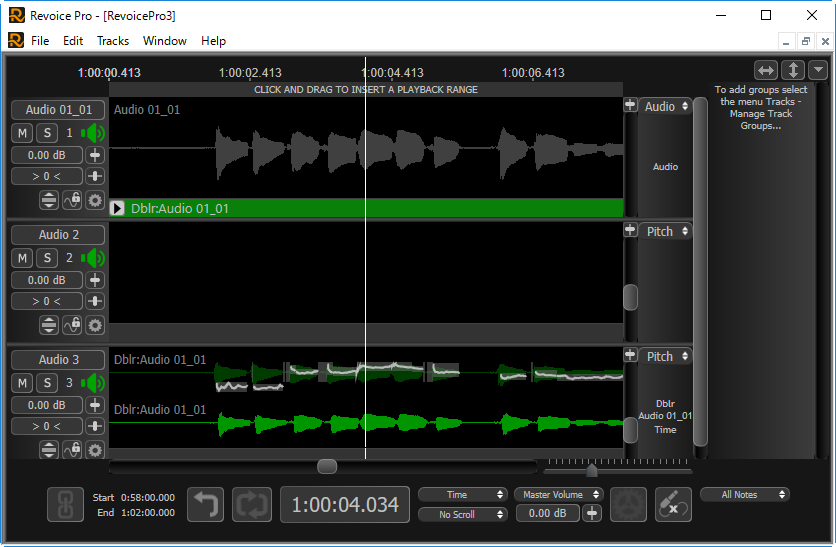
Task: Click plus icon beside Audio display dropdown
Action: point(630,105)
